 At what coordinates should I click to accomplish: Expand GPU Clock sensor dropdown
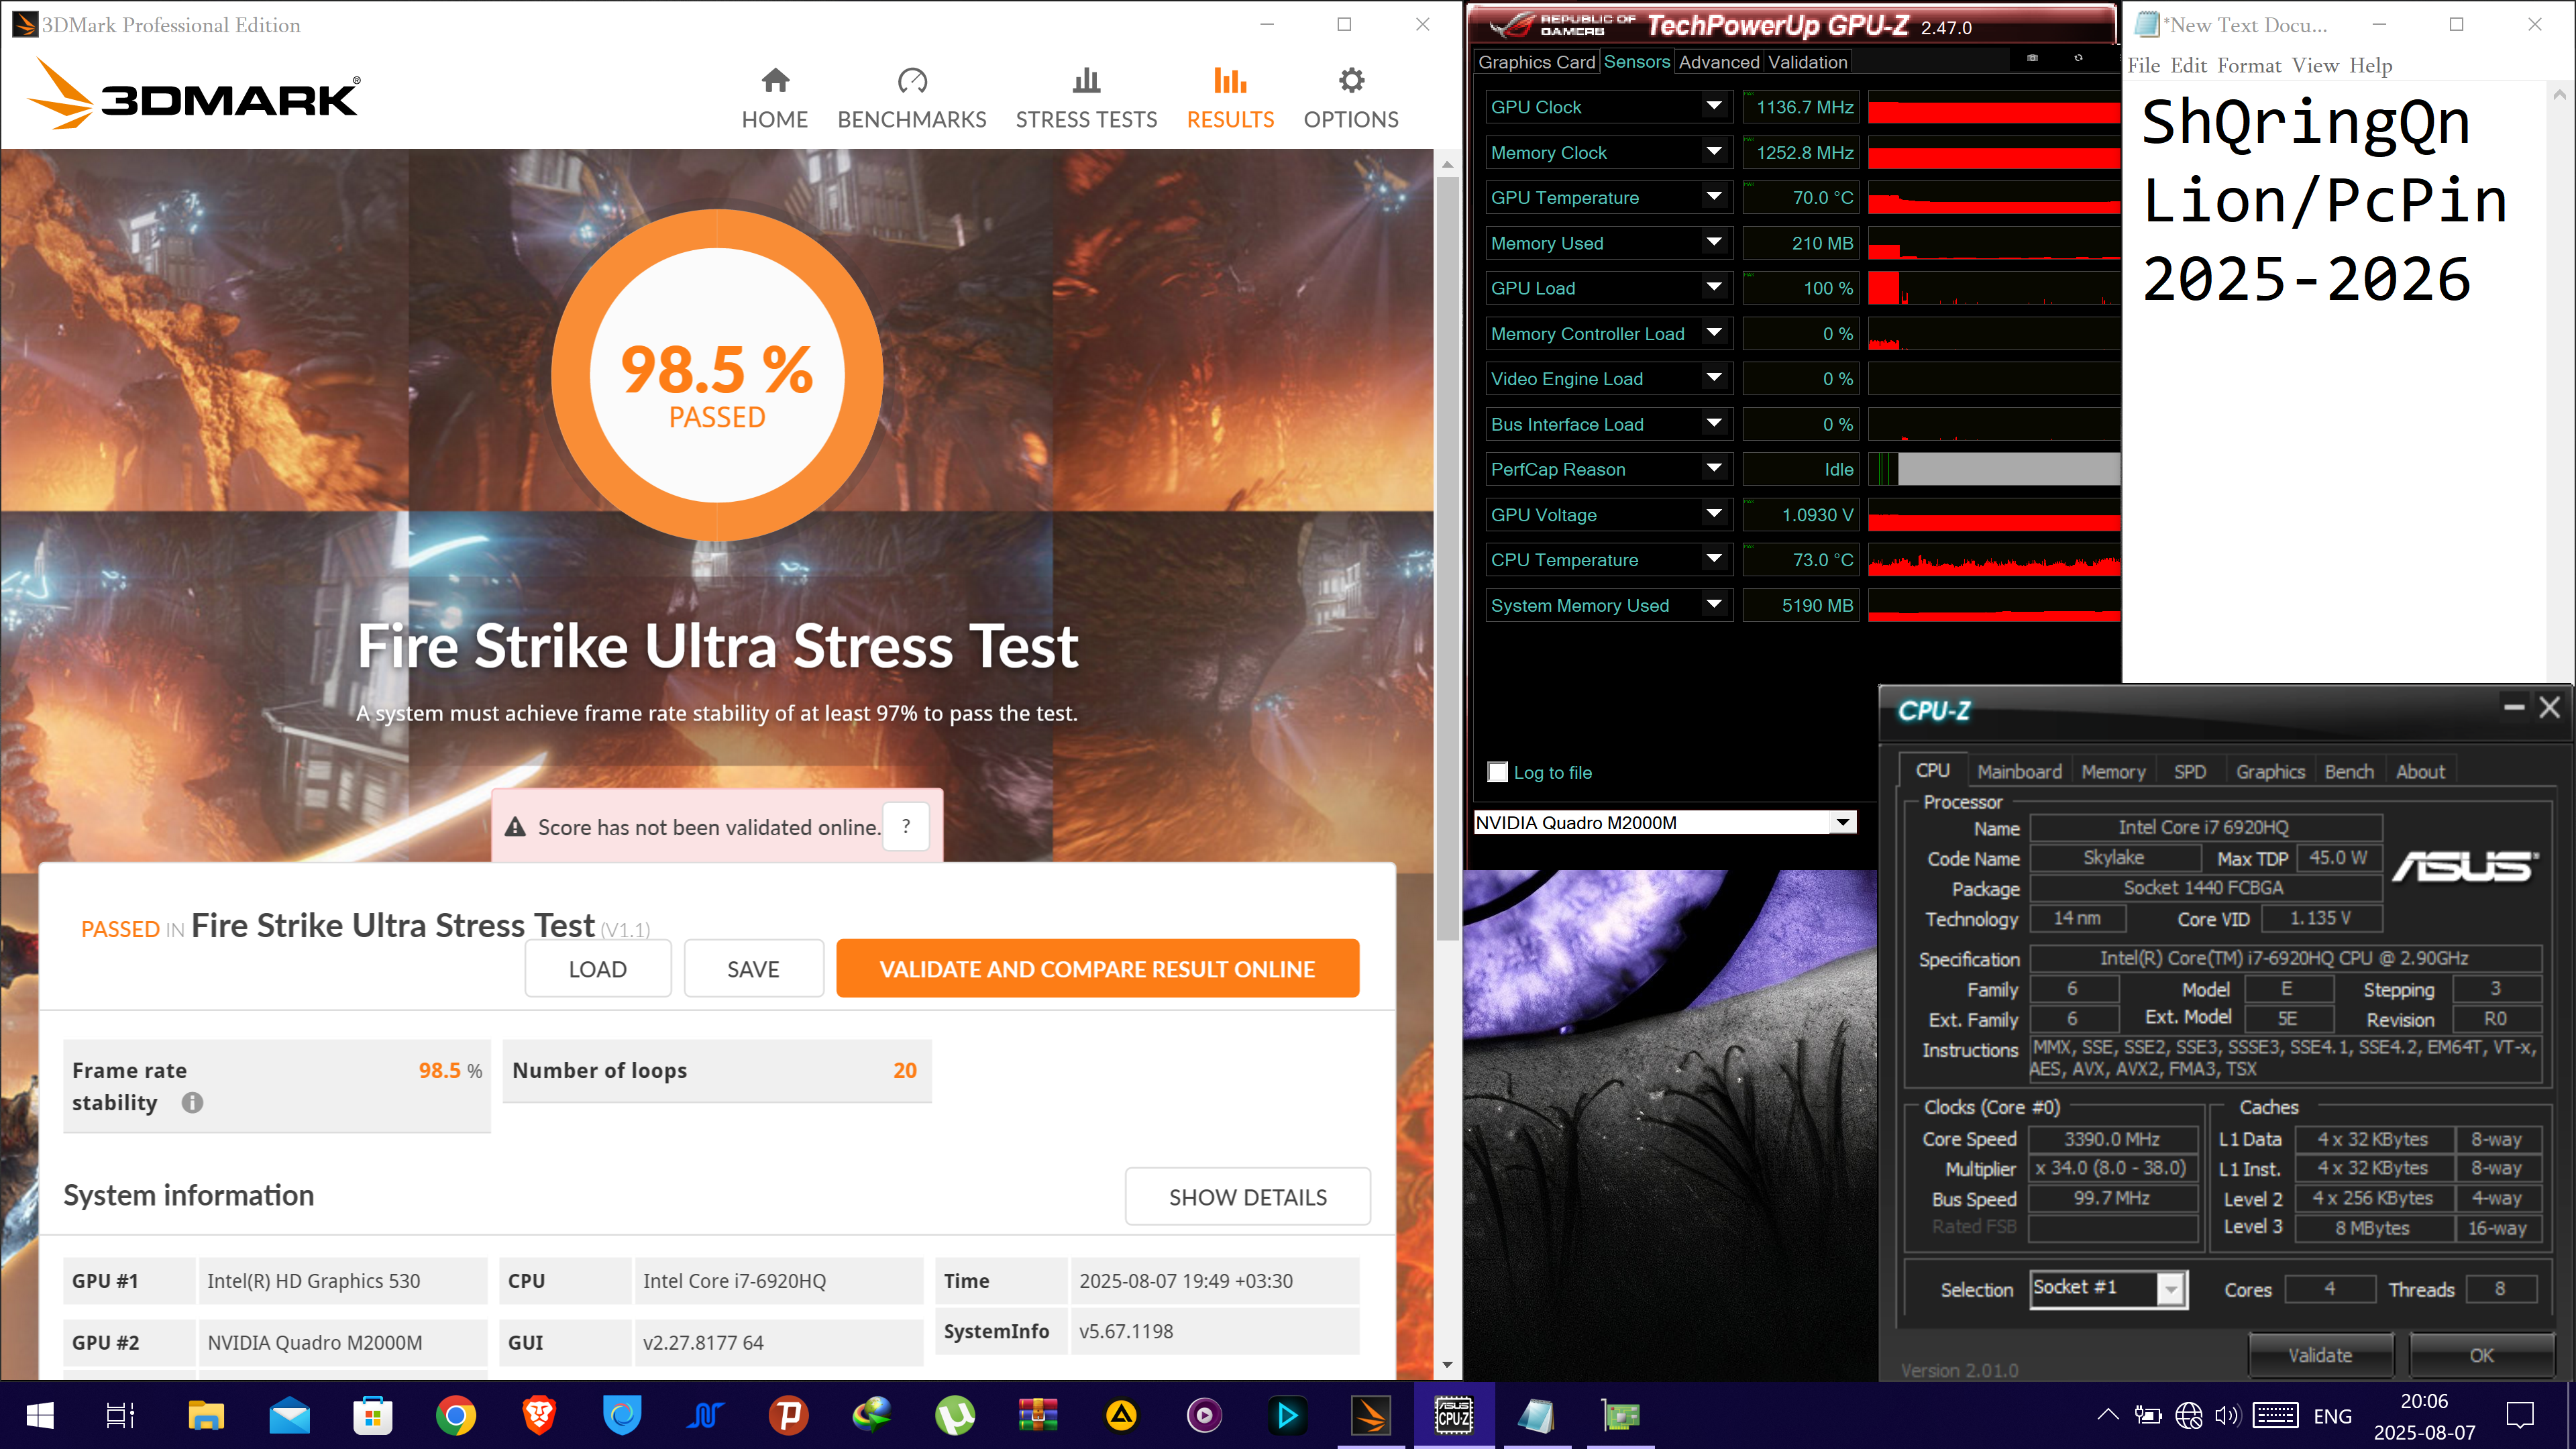1714,107
